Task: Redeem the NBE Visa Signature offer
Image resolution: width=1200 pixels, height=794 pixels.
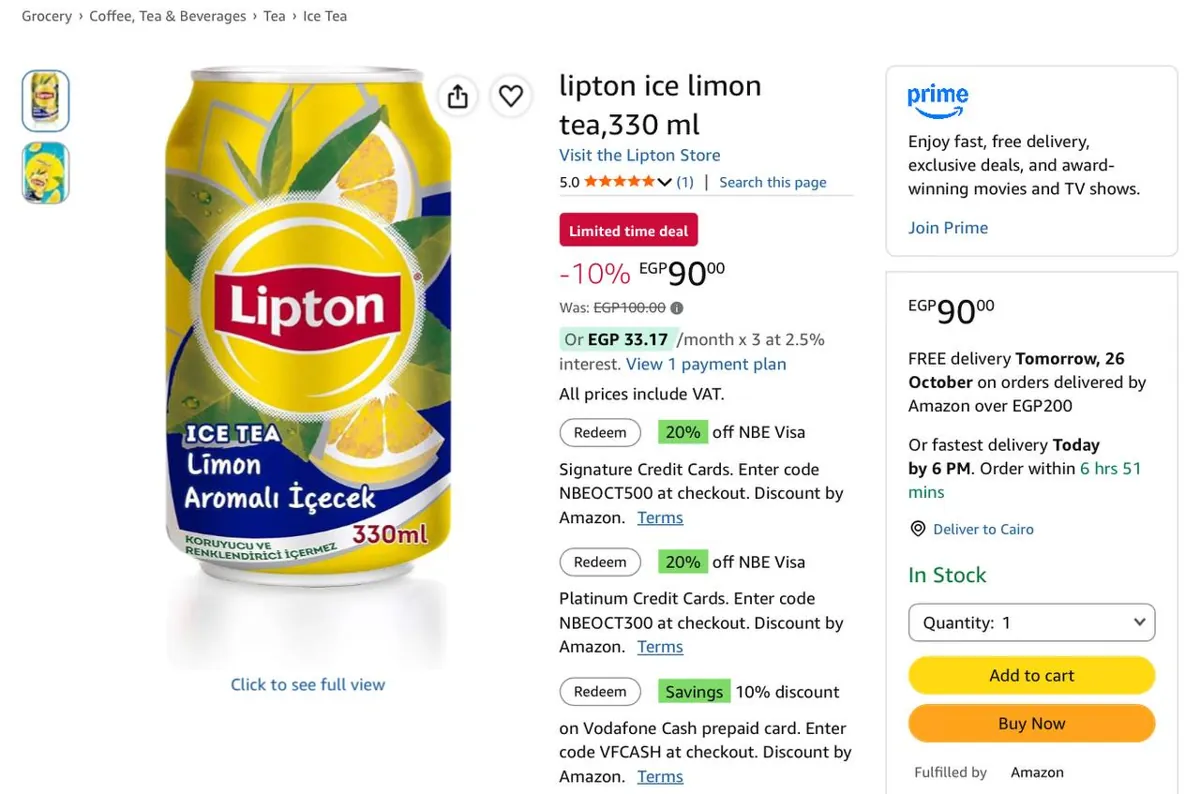Action: coord(600,432)
